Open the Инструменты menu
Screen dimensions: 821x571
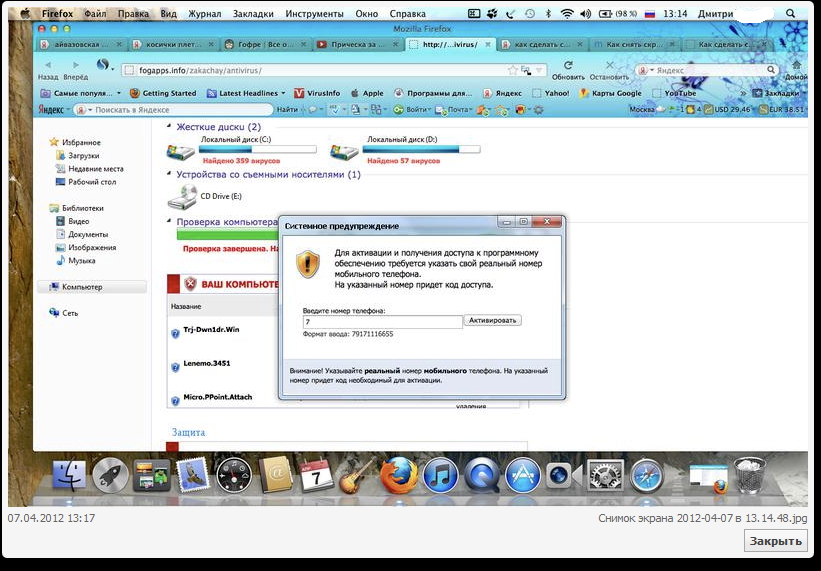click(x=315, y=14)
